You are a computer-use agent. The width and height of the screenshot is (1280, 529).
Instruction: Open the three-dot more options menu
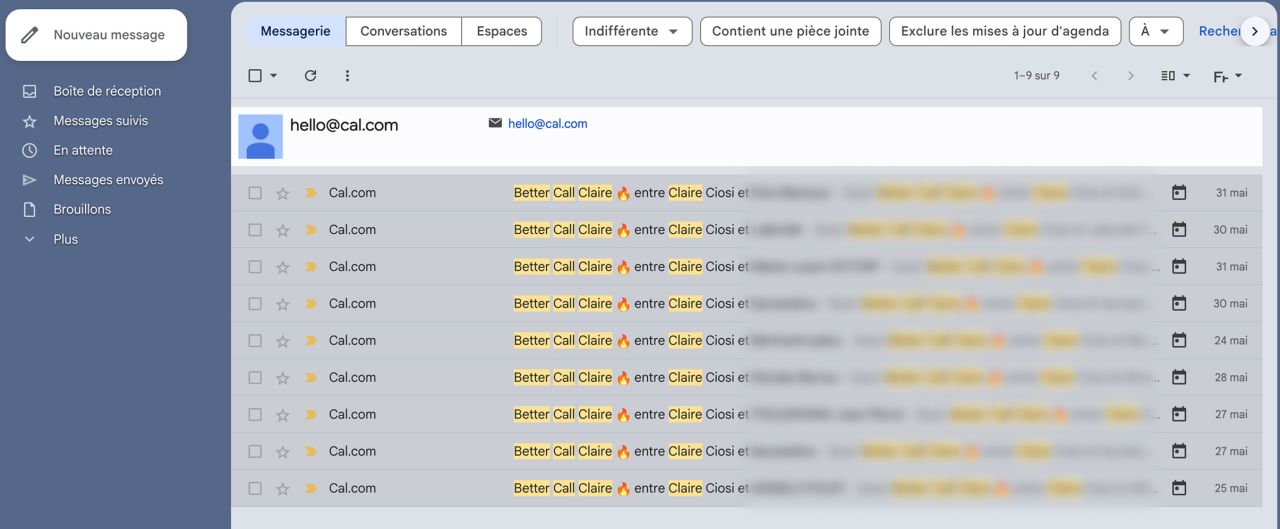point(347,76)
